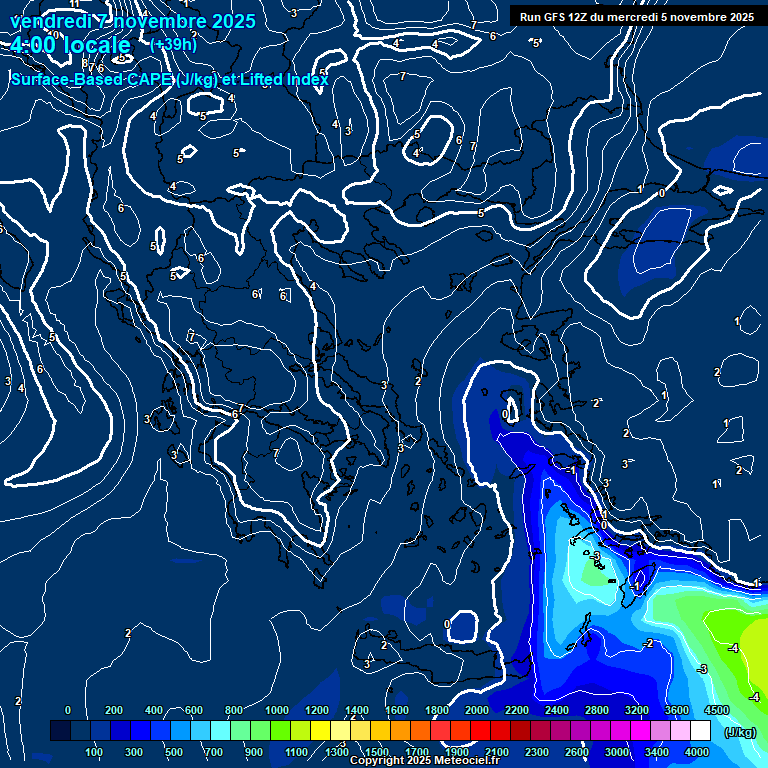The width and height of the screenshot is (768, 768).
Task: Select the '2800' legend value
Action: click(597, 710)
